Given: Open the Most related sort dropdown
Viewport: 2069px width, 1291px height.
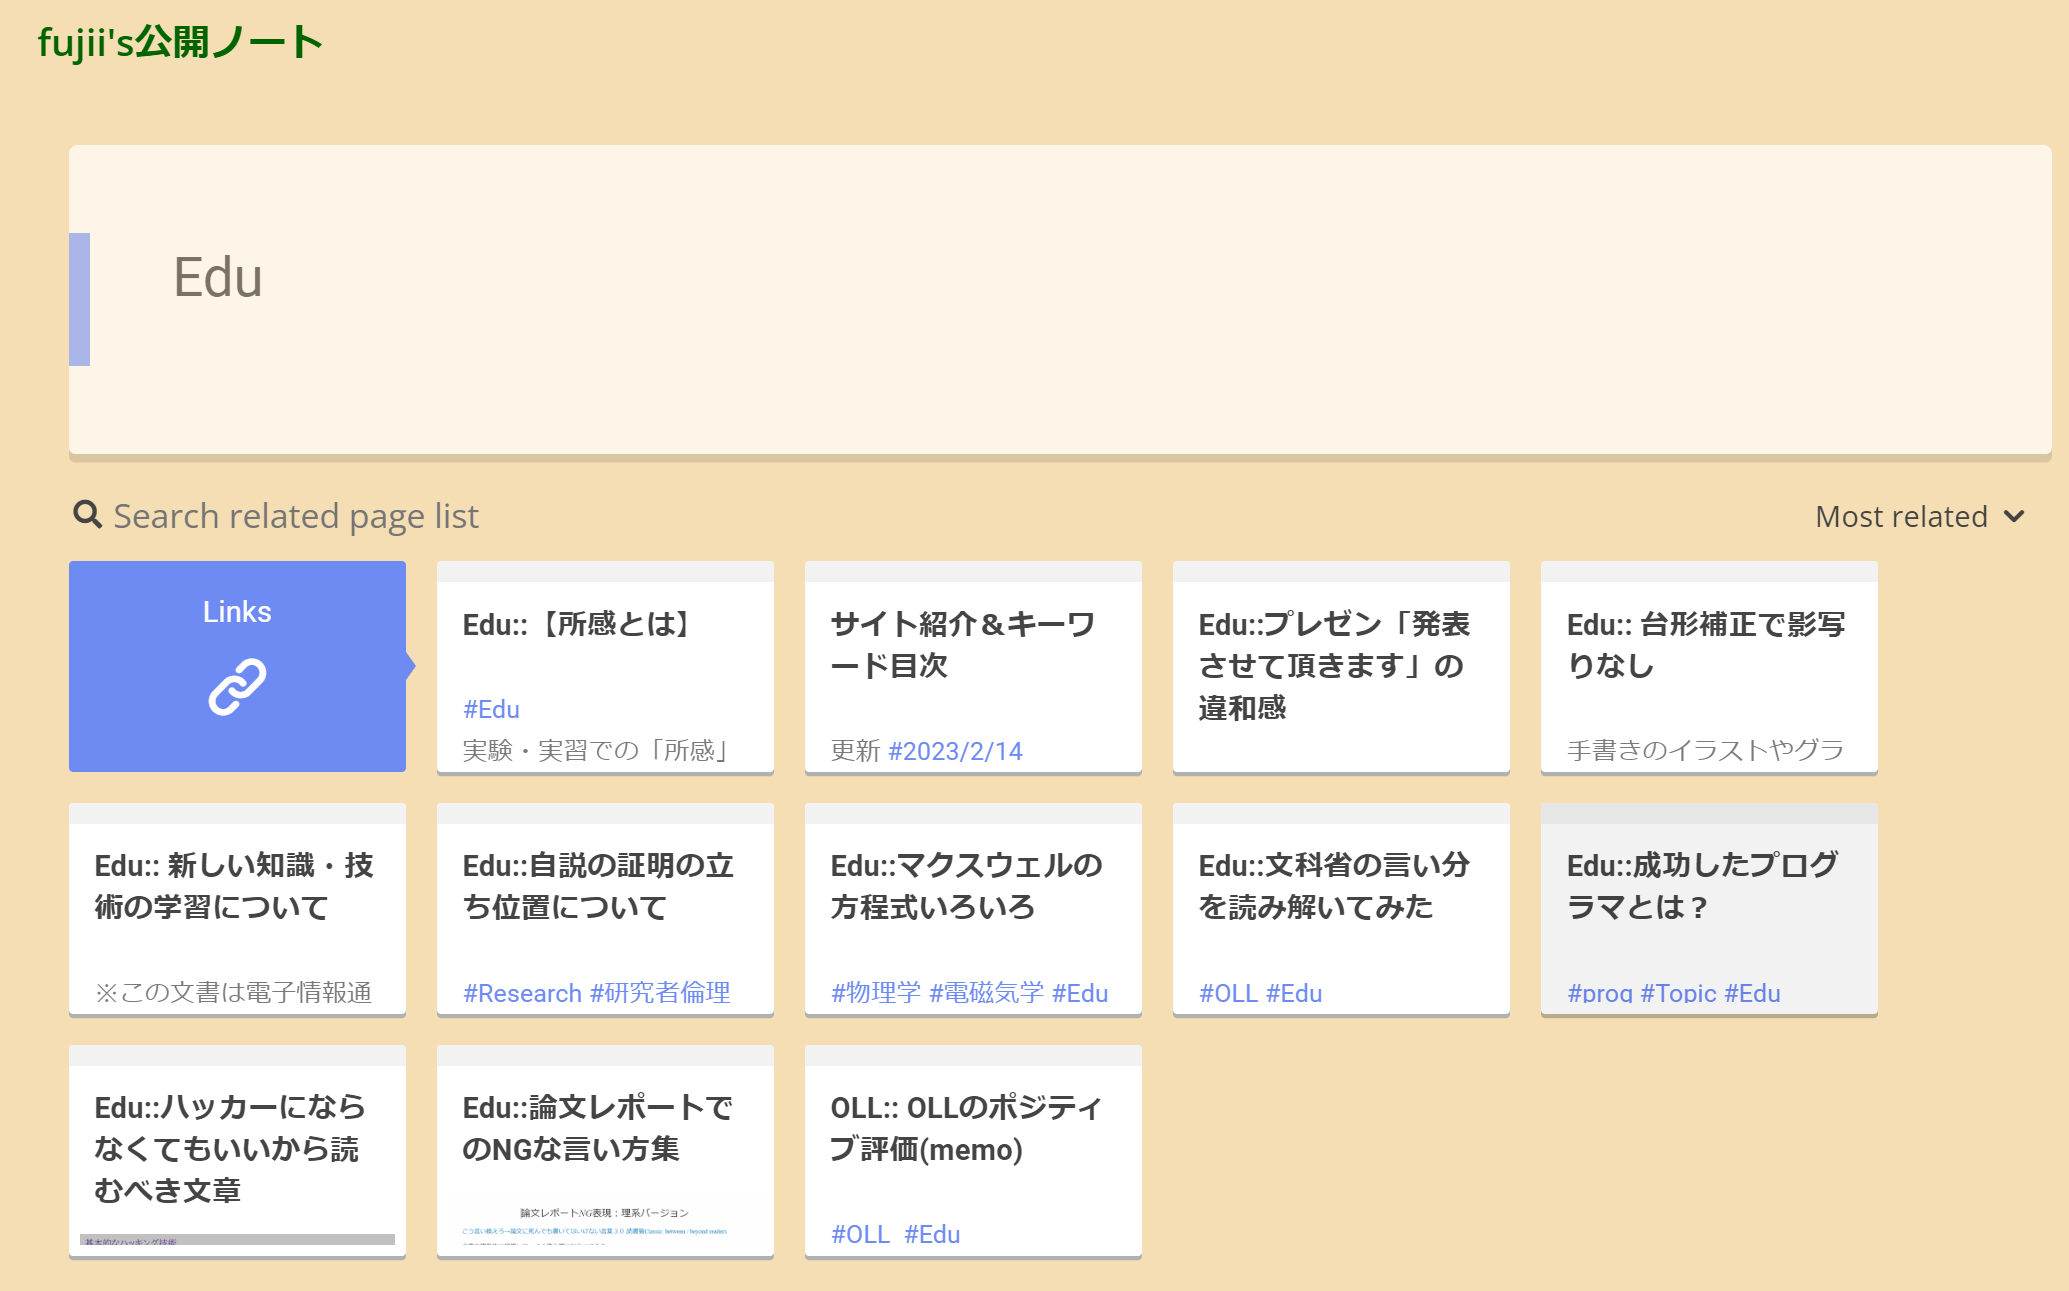Looking at the screenshot, I should pos(1901,517).
